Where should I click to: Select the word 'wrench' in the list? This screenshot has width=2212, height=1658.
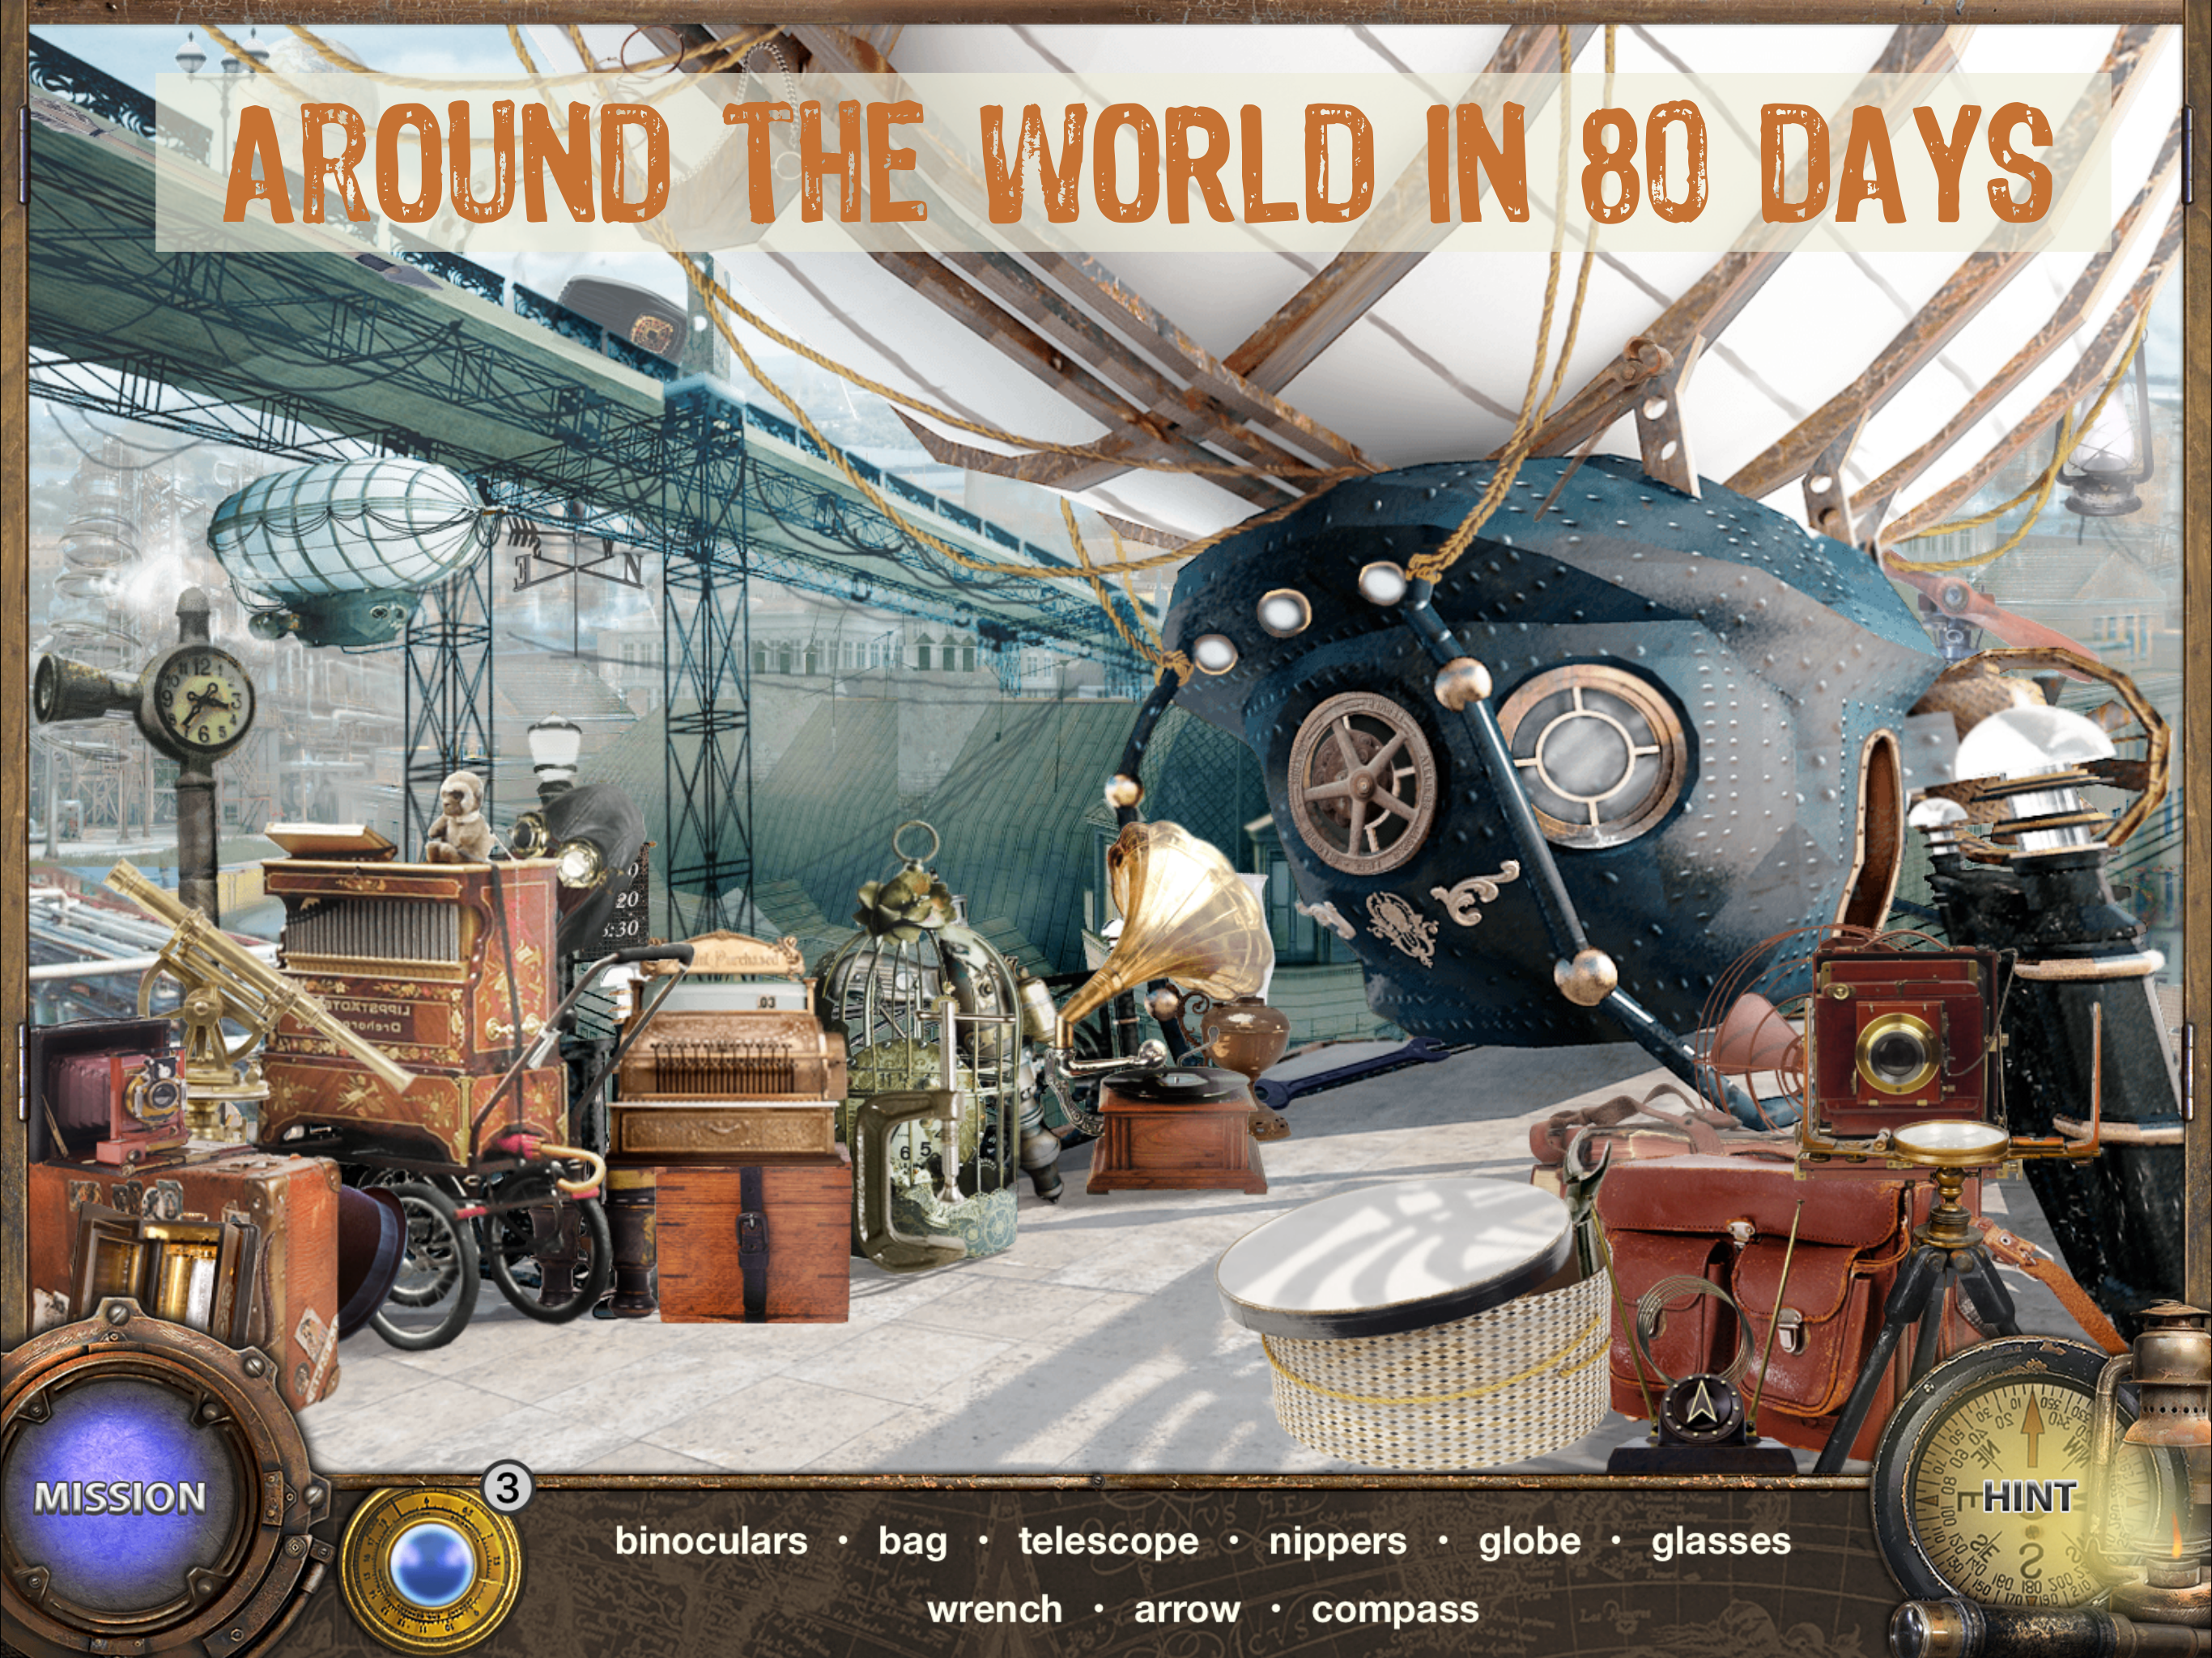(994, 1610)
